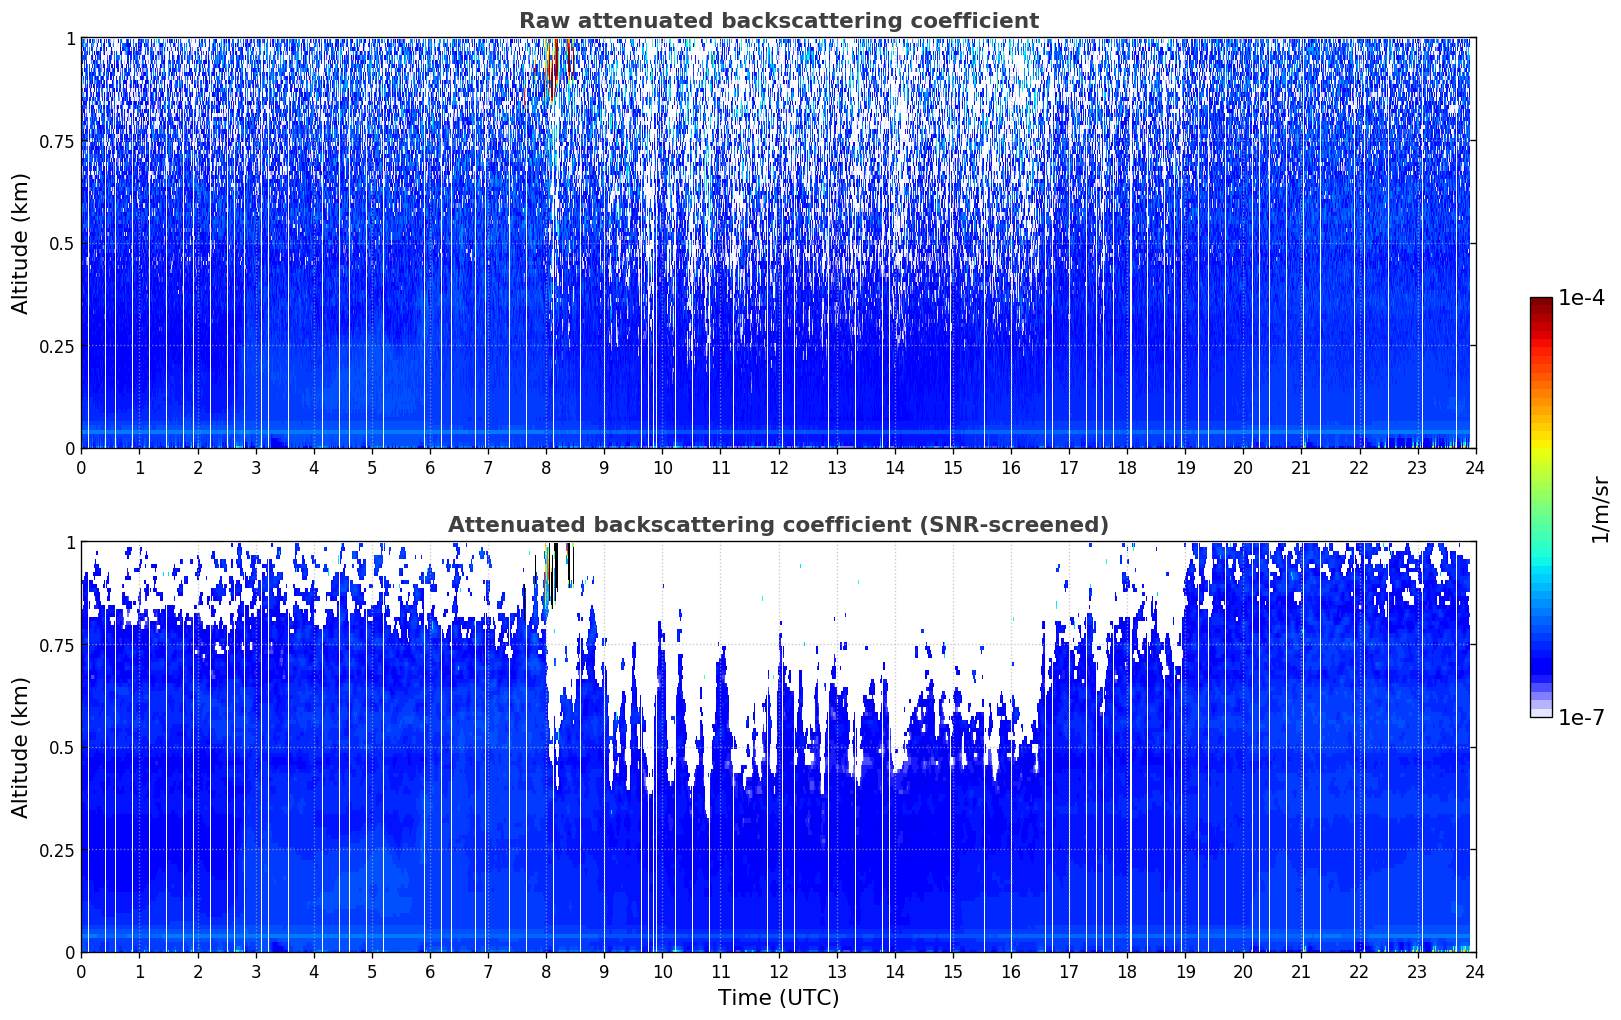Click the altitude 1 tick on top plot

[x=70, y=38]
